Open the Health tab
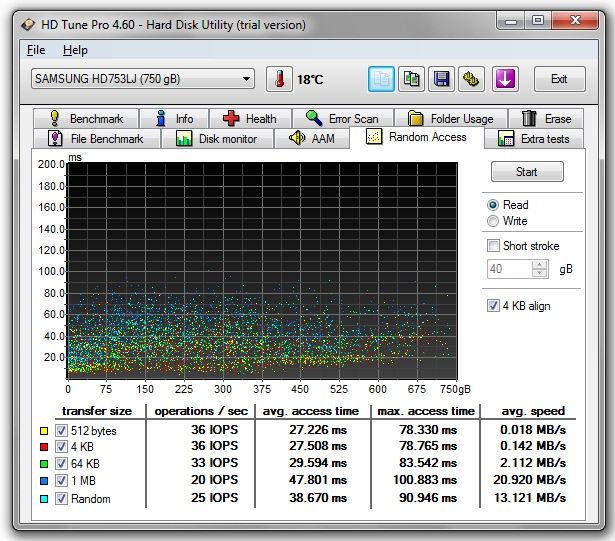 pos(250,118)
